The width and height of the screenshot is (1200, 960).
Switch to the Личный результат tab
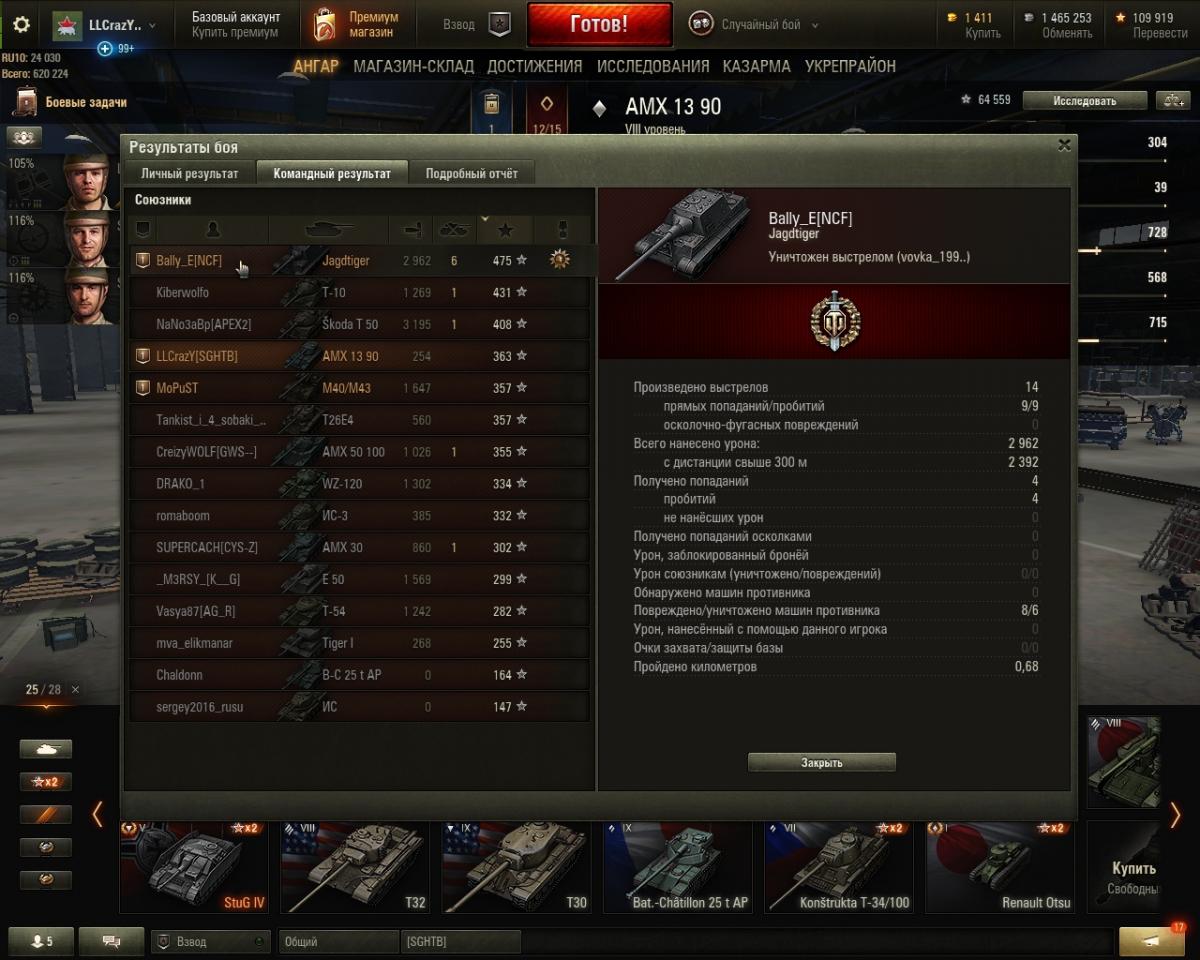coord(189,173)
